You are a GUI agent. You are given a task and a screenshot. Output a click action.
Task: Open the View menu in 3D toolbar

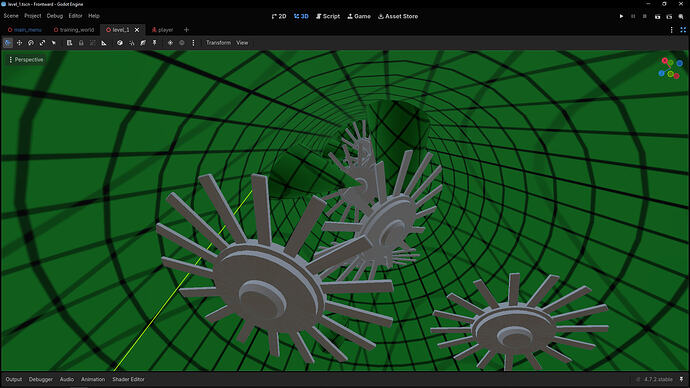pyautogui.click(x=242, y=43)
